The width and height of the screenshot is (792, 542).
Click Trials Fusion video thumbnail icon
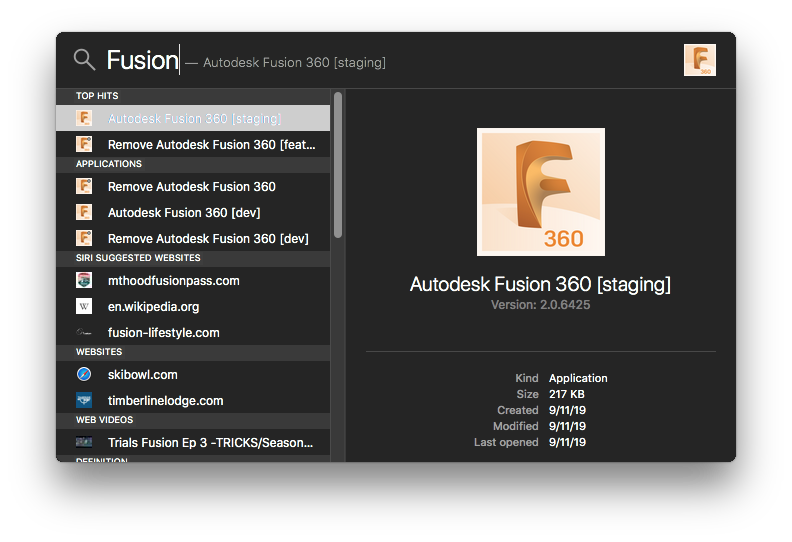click(84, 442)
